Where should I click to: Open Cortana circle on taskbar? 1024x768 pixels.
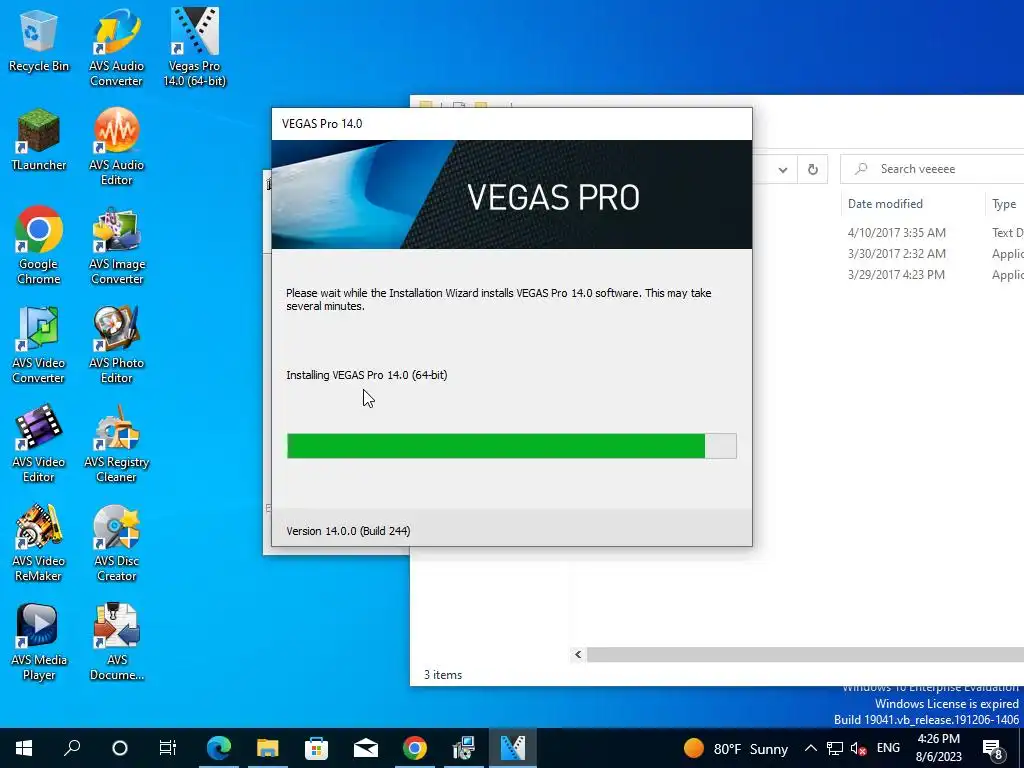[120, 748]
